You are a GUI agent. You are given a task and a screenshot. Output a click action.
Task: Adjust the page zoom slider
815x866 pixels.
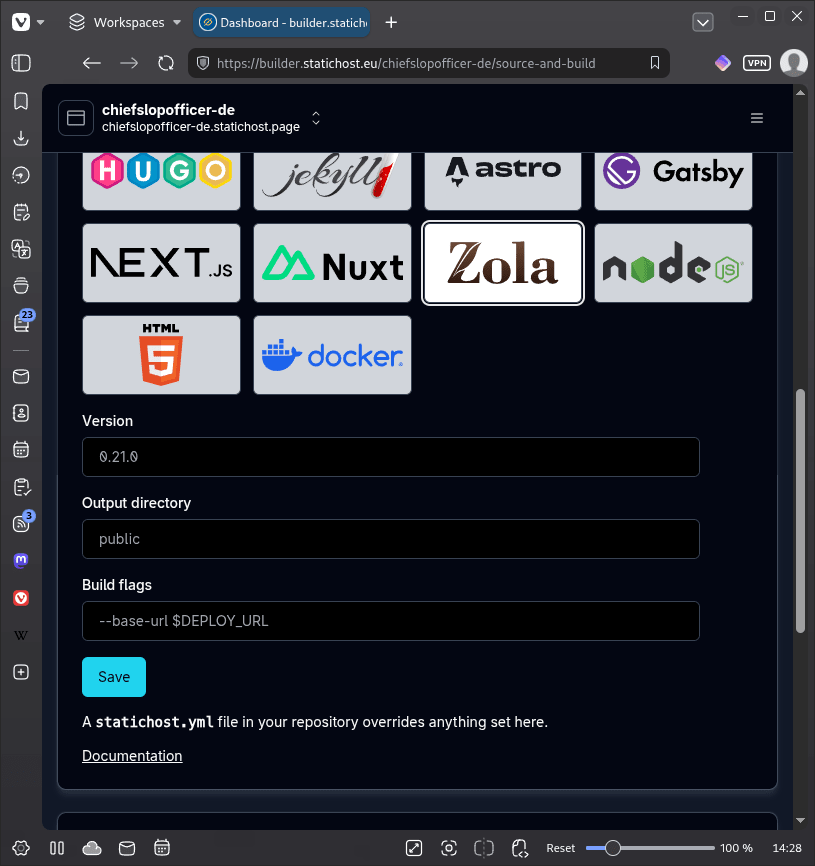click(650, 848)
